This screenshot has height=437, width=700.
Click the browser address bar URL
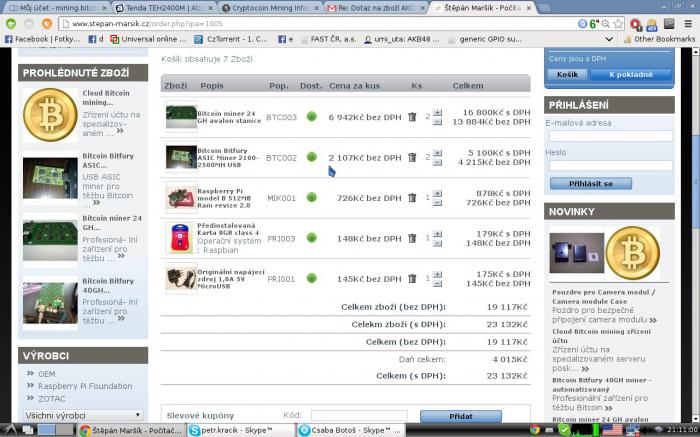pyautogui.click(x=147, y=24)
